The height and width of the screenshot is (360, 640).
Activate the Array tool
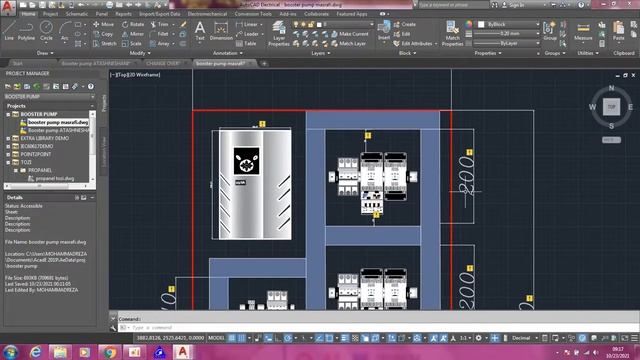tap(159, 43)
